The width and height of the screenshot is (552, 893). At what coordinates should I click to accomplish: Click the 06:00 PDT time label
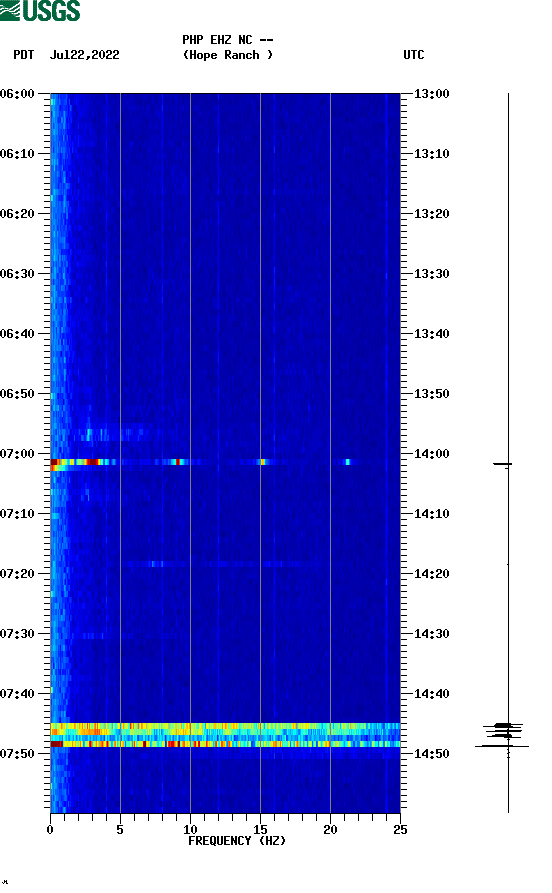tap(18, 94)
